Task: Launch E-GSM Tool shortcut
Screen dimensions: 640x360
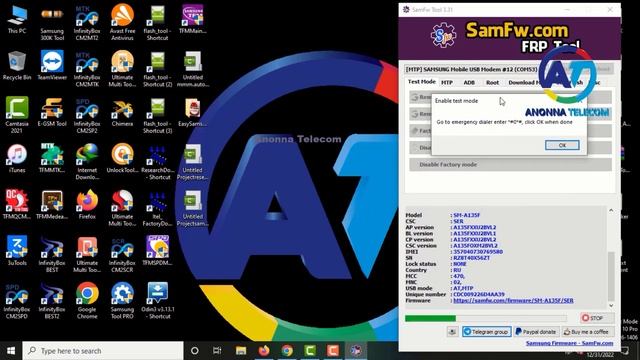Action: pos(52,112)
